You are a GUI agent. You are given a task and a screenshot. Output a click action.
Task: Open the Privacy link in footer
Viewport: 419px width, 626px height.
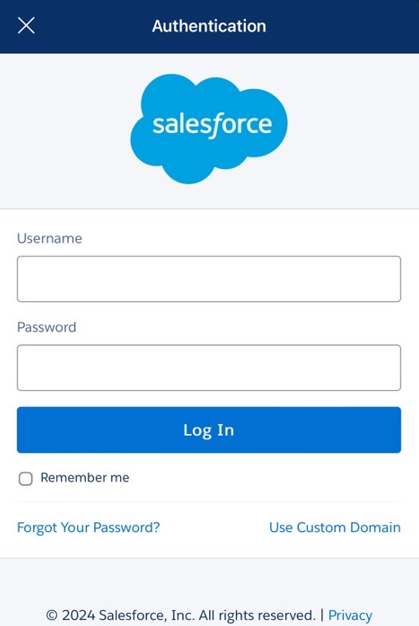[350, 615]
